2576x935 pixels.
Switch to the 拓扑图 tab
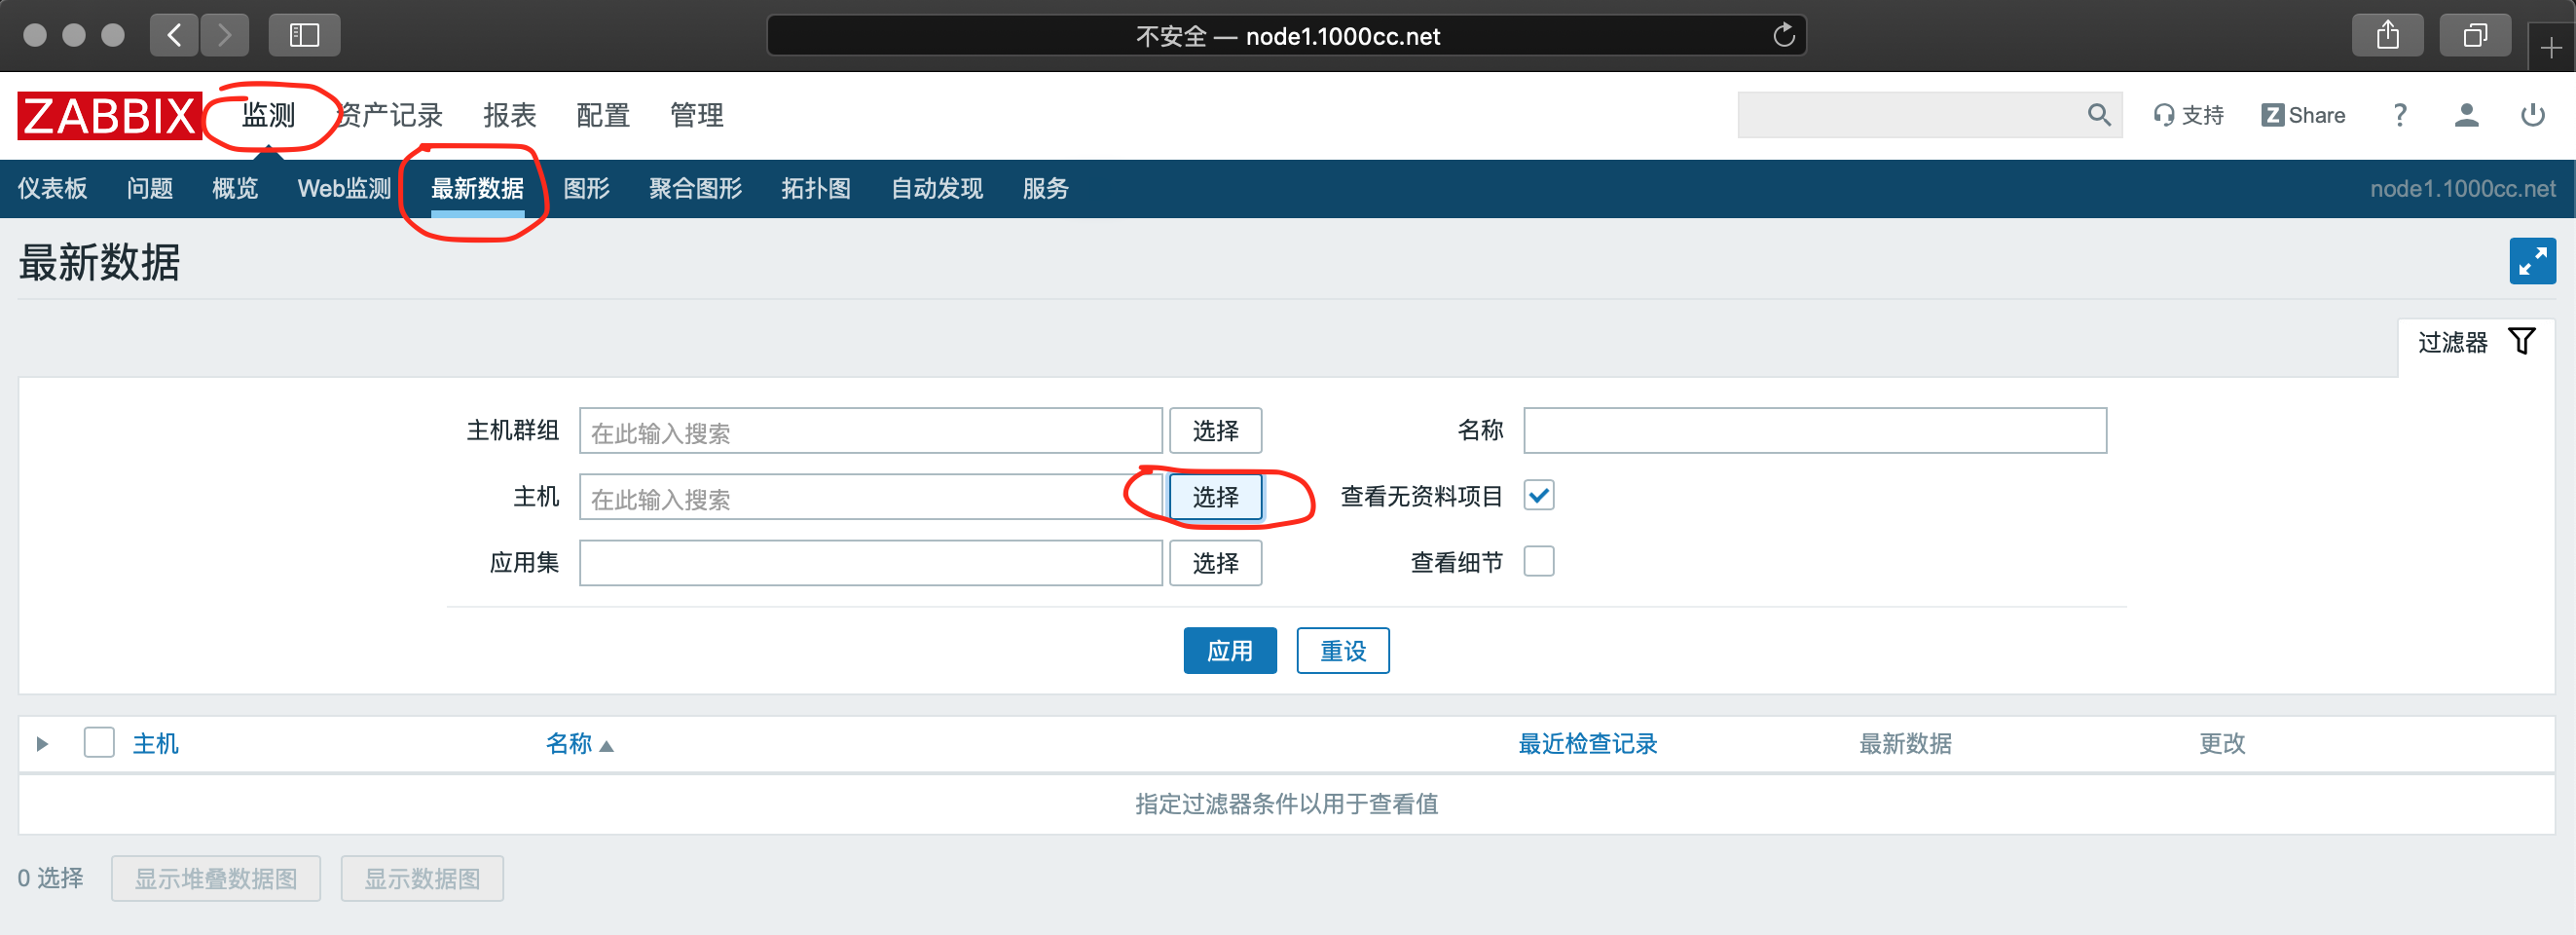pyautogui.click(x=815, y=189)
